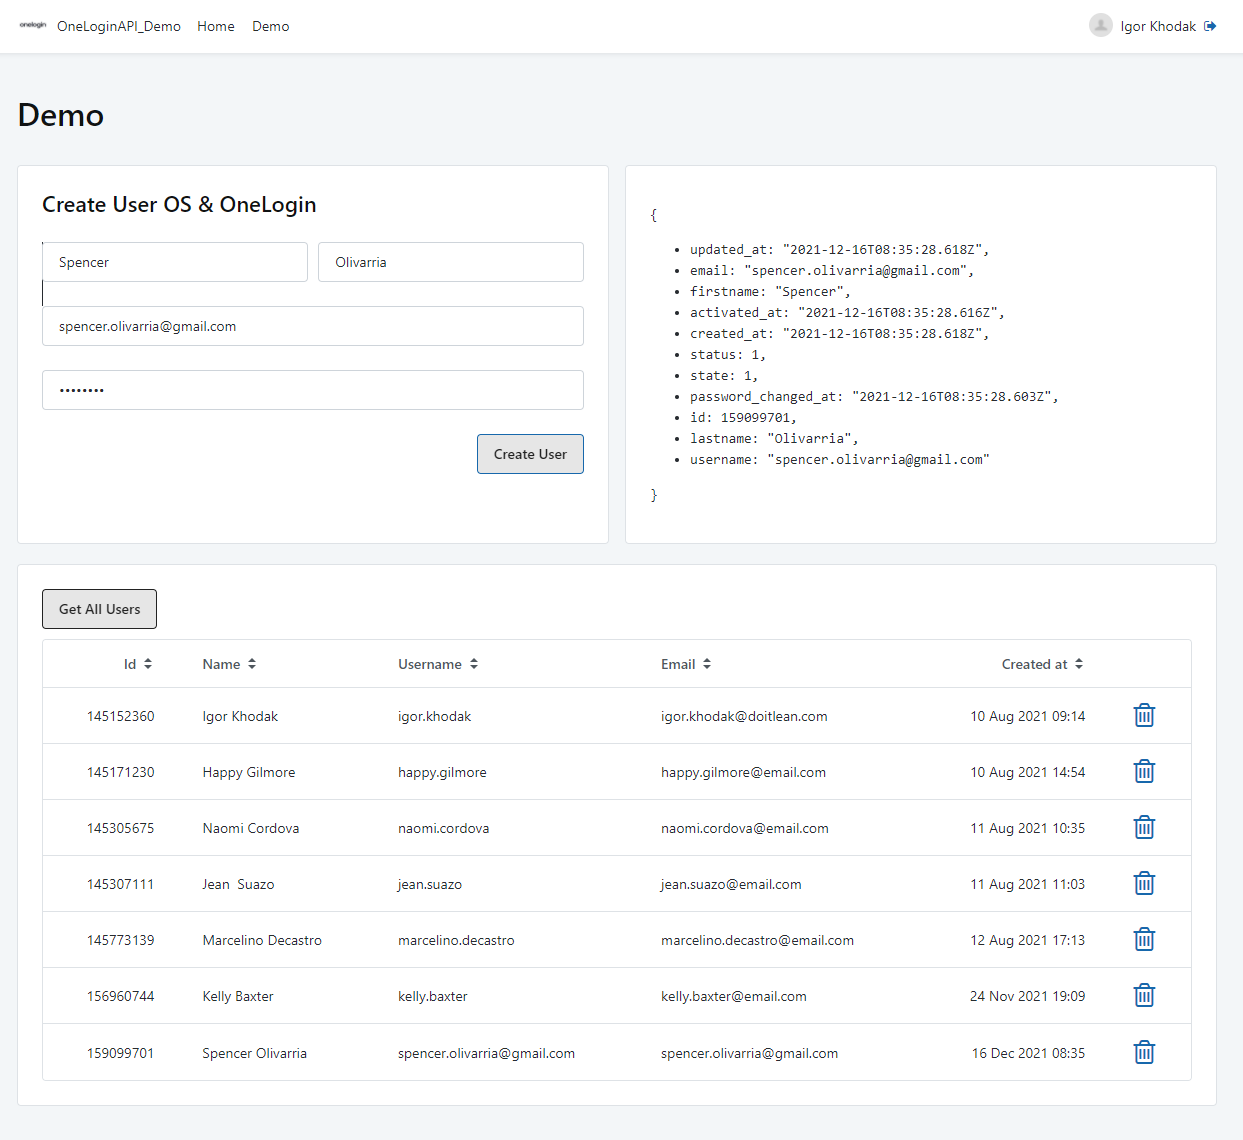Click the user avatar icon in header
The image size is (1243, 1140).
(x=1100, y=26)
